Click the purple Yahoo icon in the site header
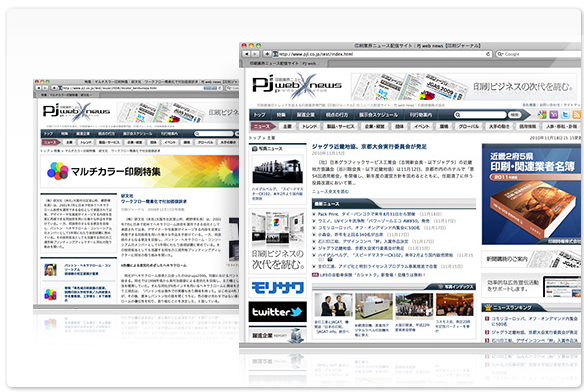 [553, 115]
